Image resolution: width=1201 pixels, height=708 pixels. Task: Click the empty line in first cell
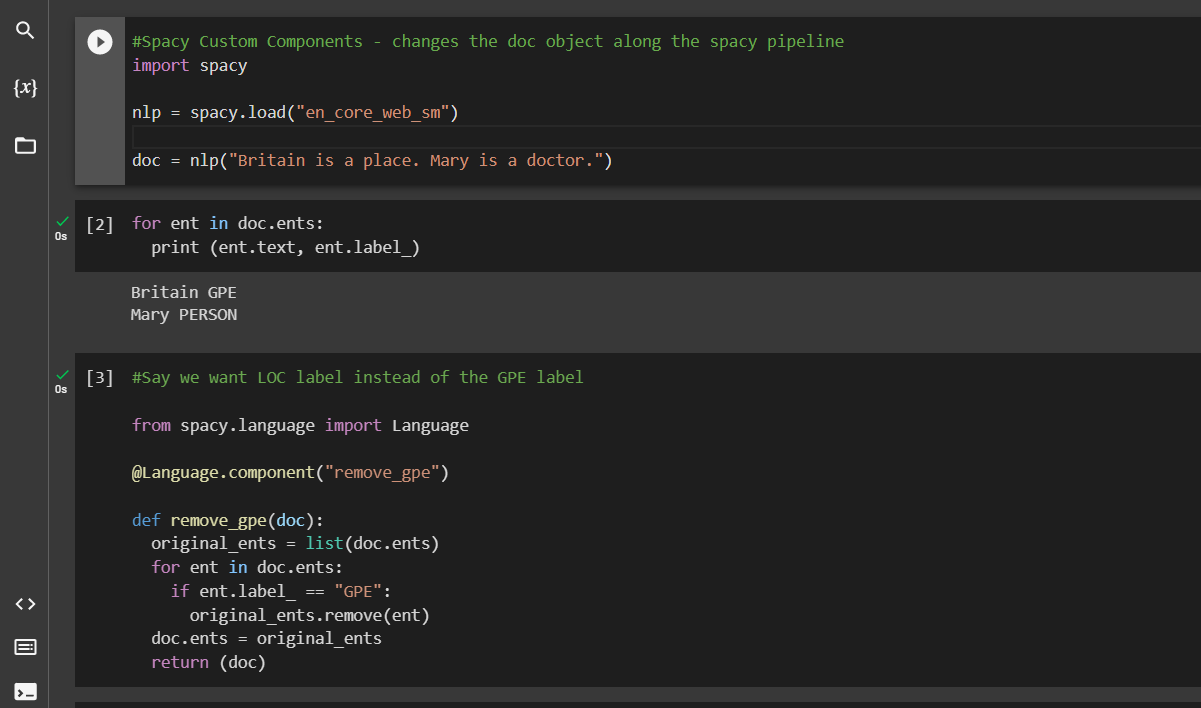pyautogui.click(x=665, y=137)
